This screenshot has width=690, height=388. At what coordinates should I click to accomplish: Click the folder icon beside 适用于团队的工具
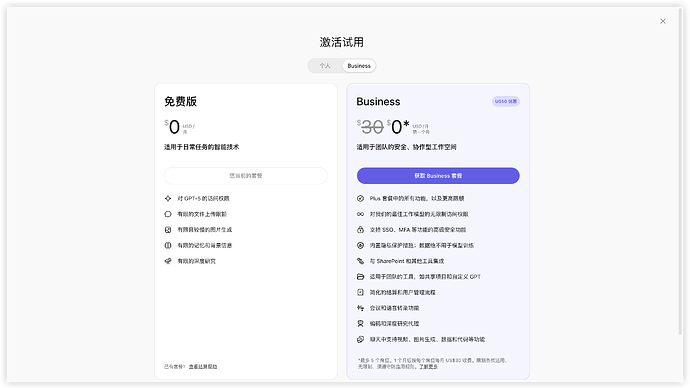360,277
